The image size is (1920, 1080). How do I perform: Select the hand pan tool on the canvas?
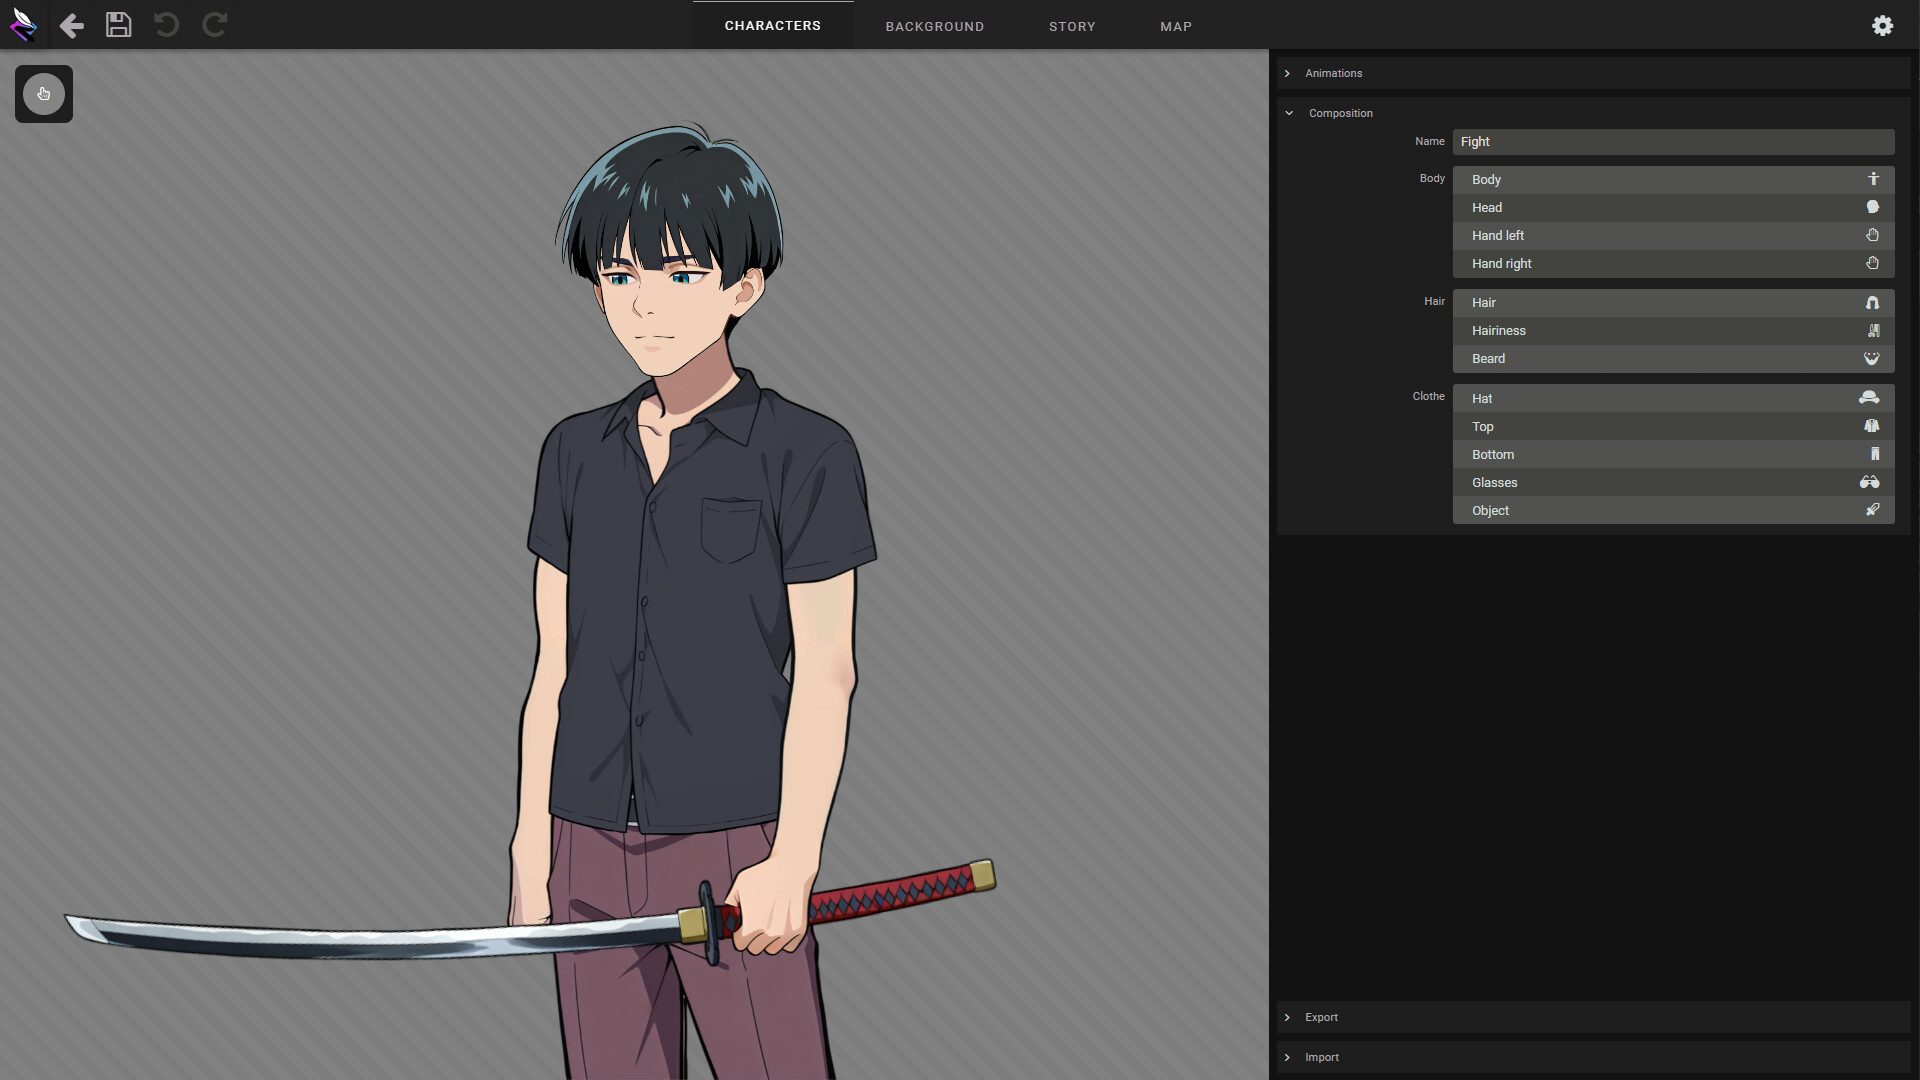point(43,93)
